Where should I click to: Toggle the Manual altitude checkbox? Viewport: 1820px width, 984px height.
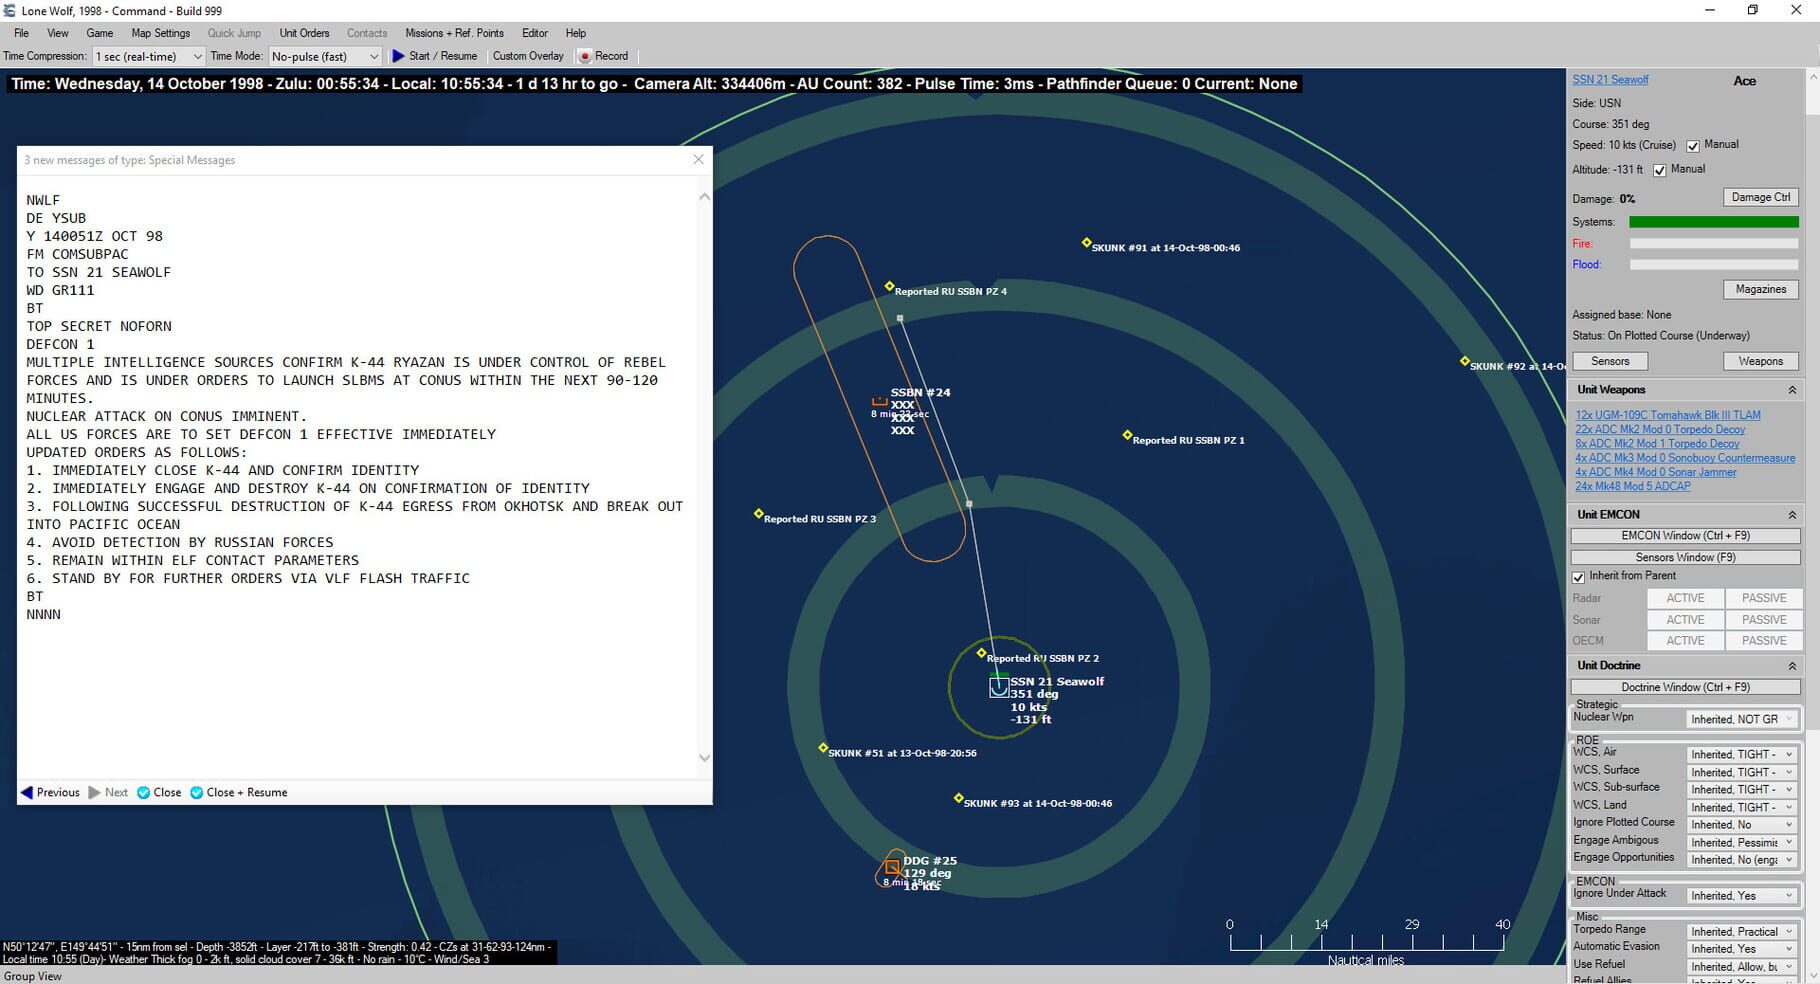pyautogui.click(x=1660, y=170)
